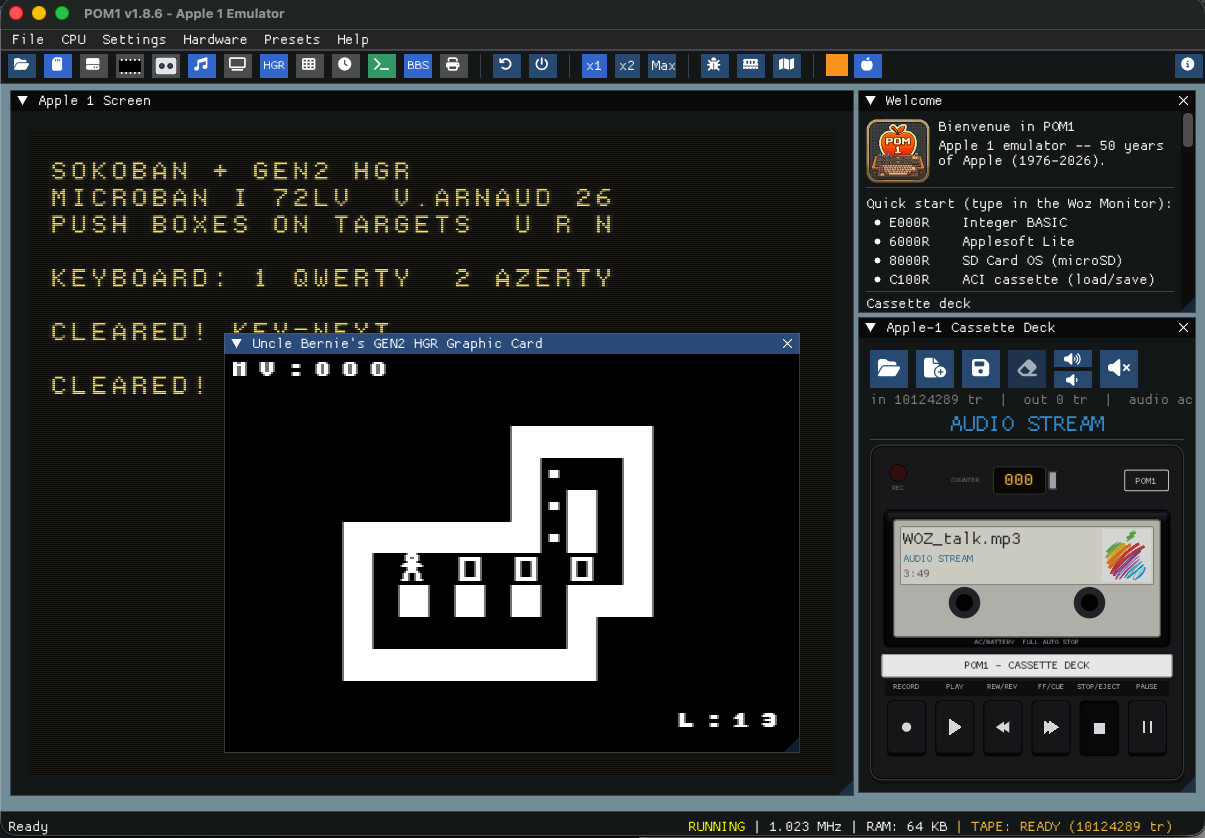Collapse the Apple 1 Screen panel
The image size is (1205, 838).
[x=22, y=100]
